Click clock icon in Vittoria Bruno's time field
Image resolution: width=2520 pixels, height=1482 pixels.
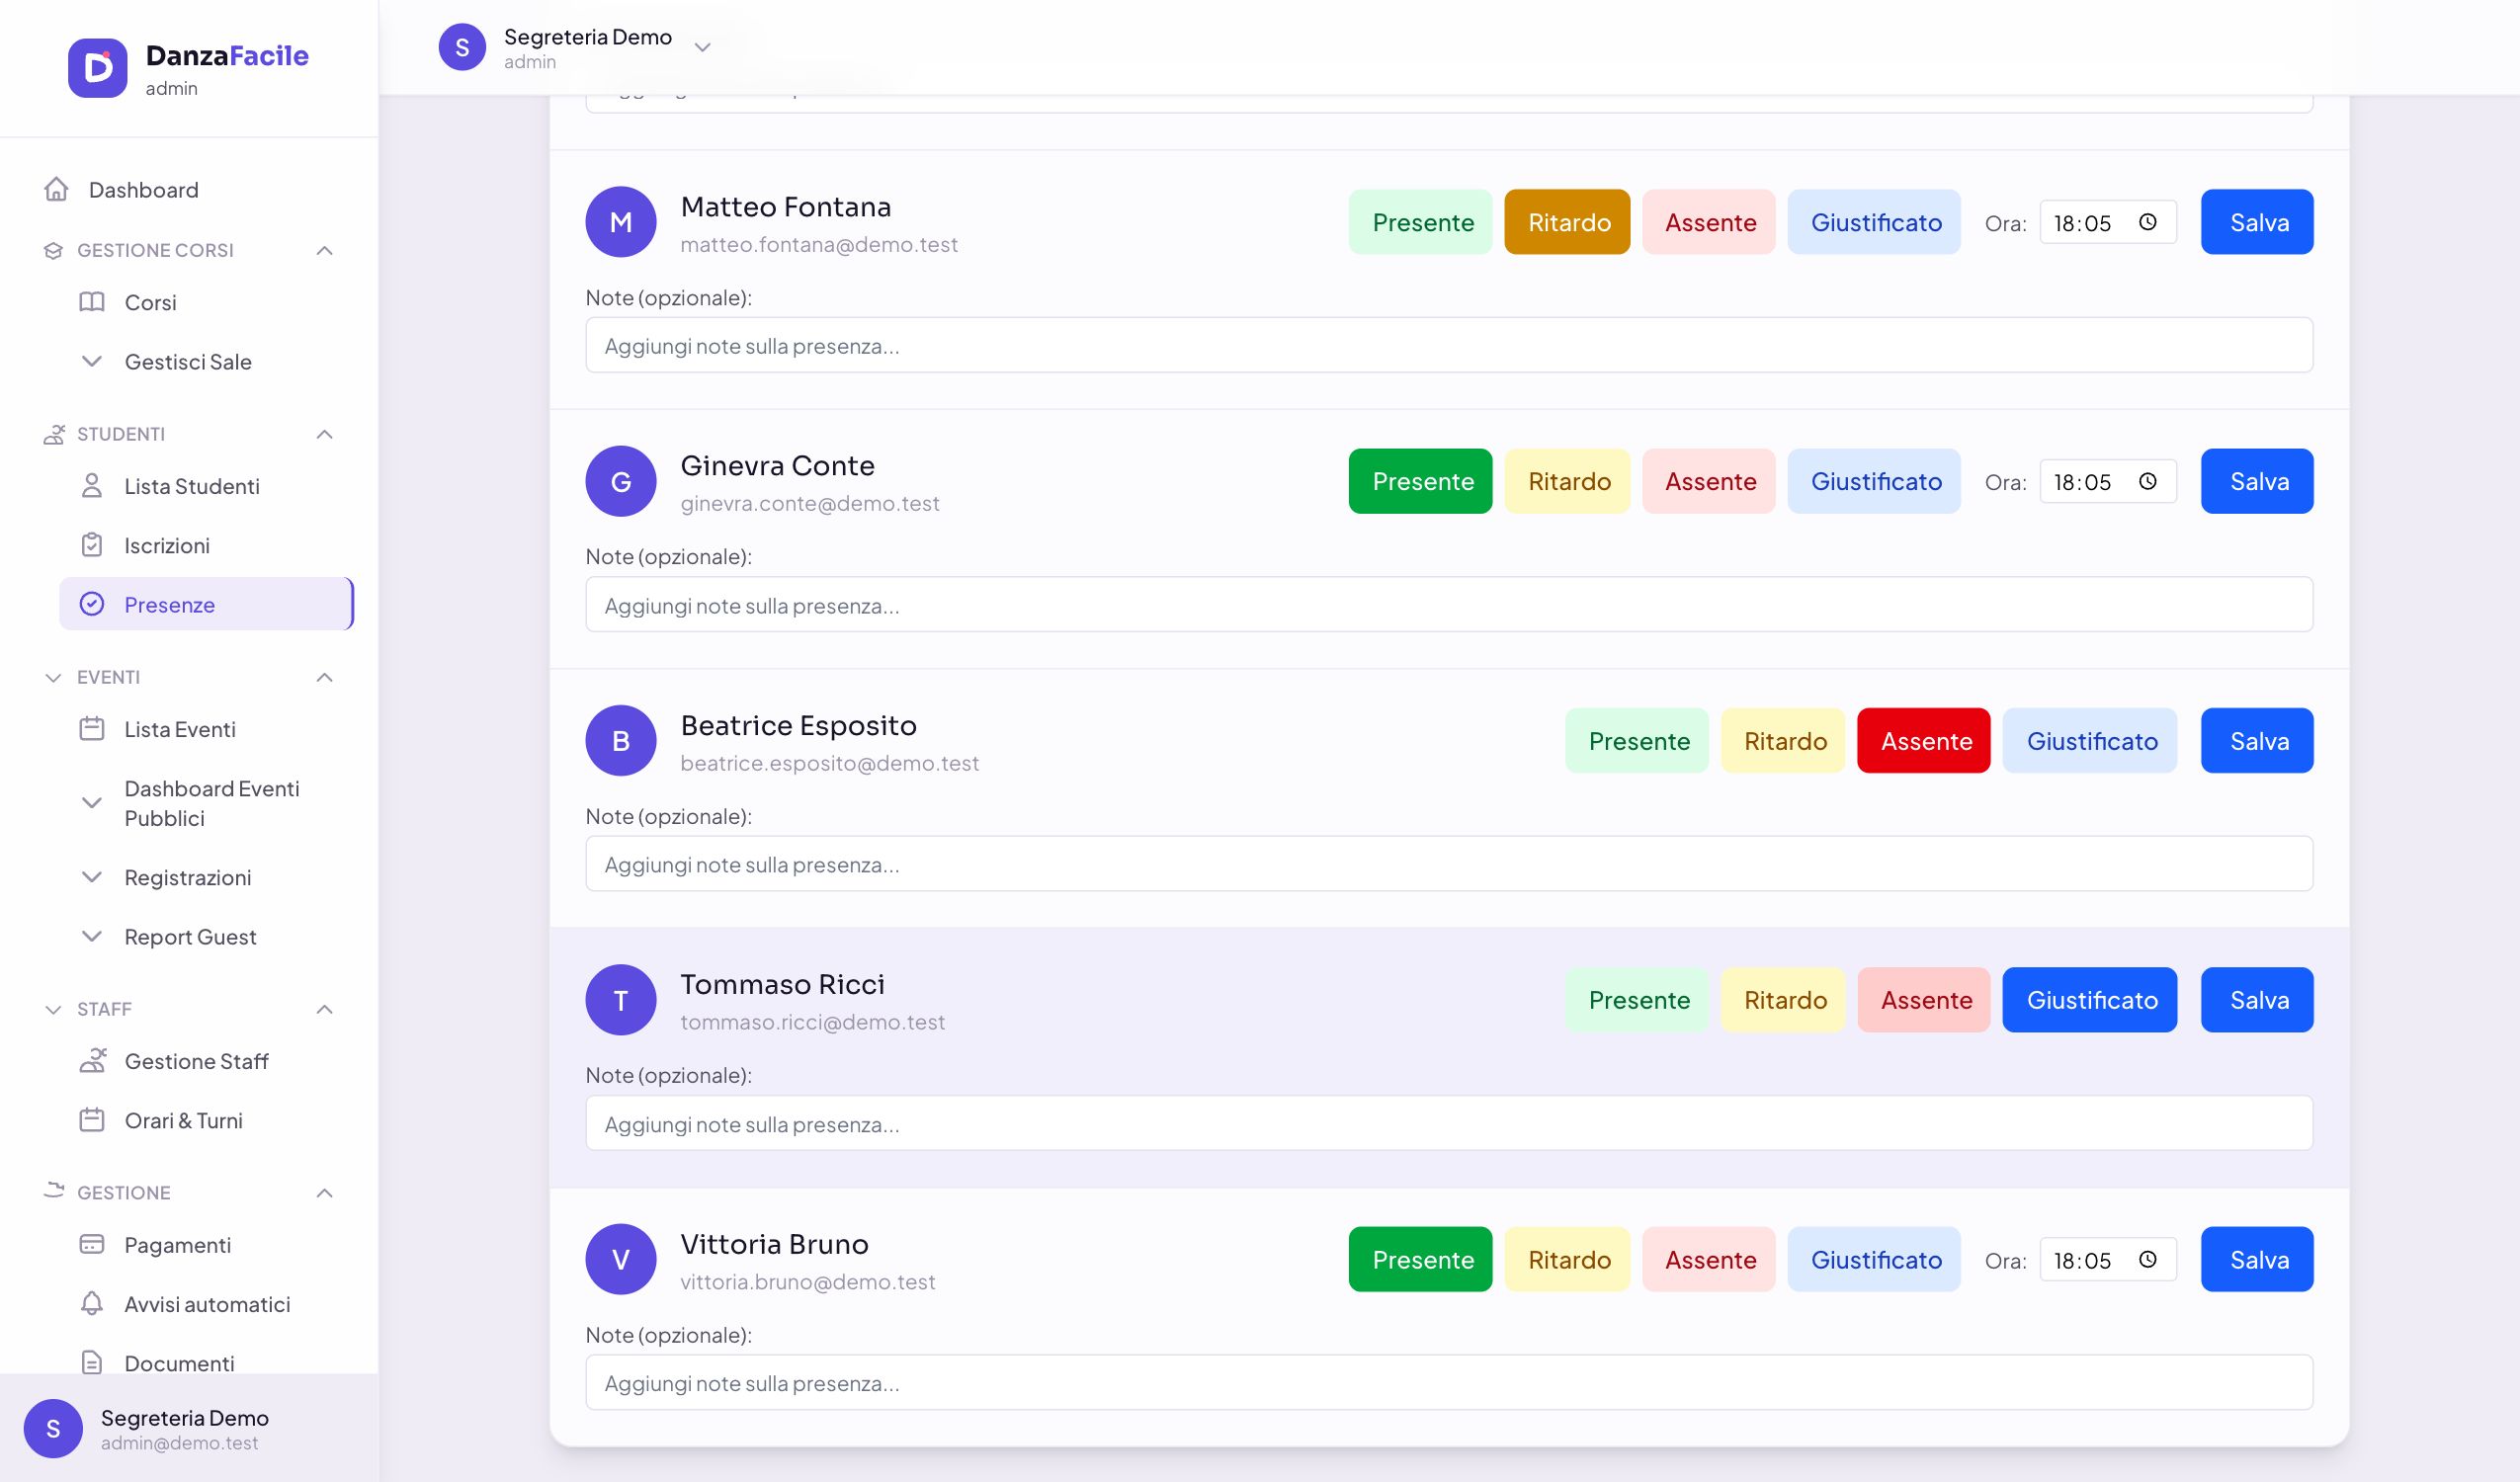point(2148,1259)
